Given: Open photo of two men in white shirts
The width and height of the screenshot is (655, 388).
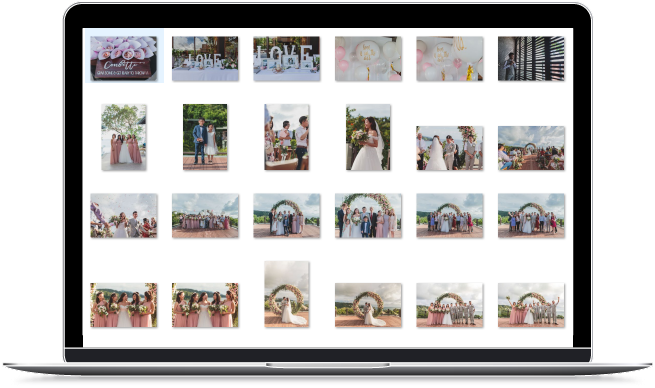Looking at the screenshot, I should click(x=287, y=137).
